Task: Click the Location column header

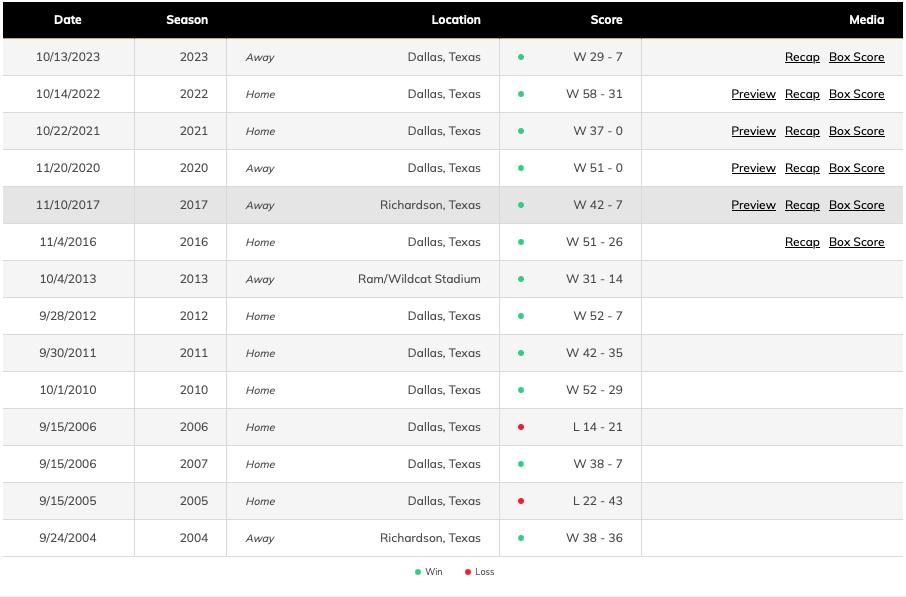Action: 456,19
